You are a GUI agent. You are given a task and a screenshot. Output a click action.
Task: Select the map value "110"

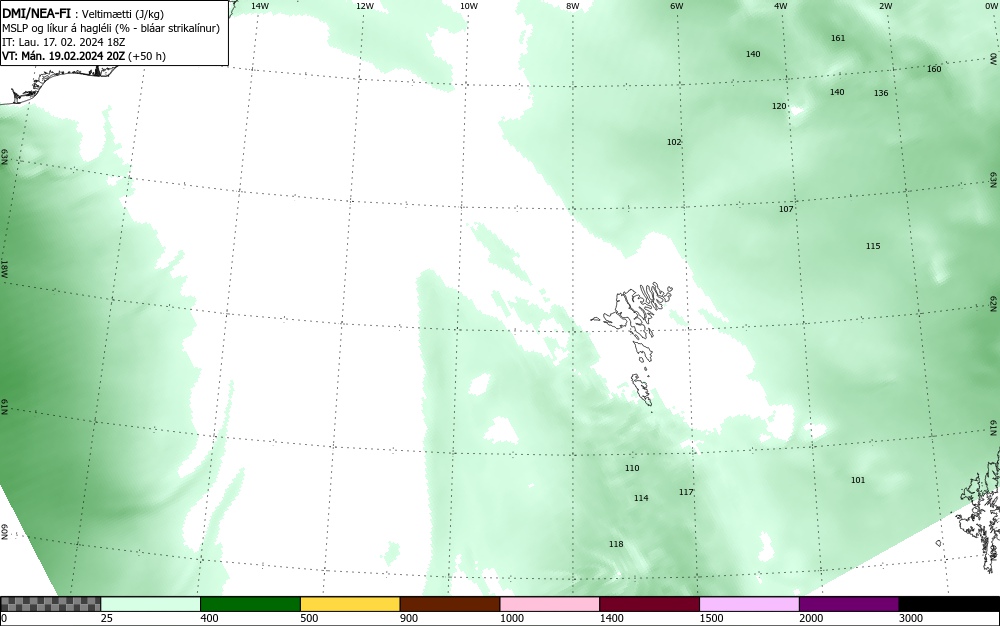[x=631, y=468]
